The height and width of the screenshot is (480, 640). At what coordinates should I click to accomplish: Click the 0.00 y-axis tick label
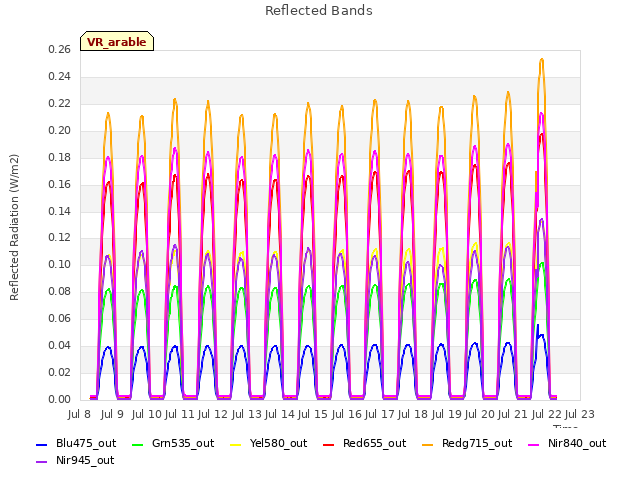coord(59,399)
